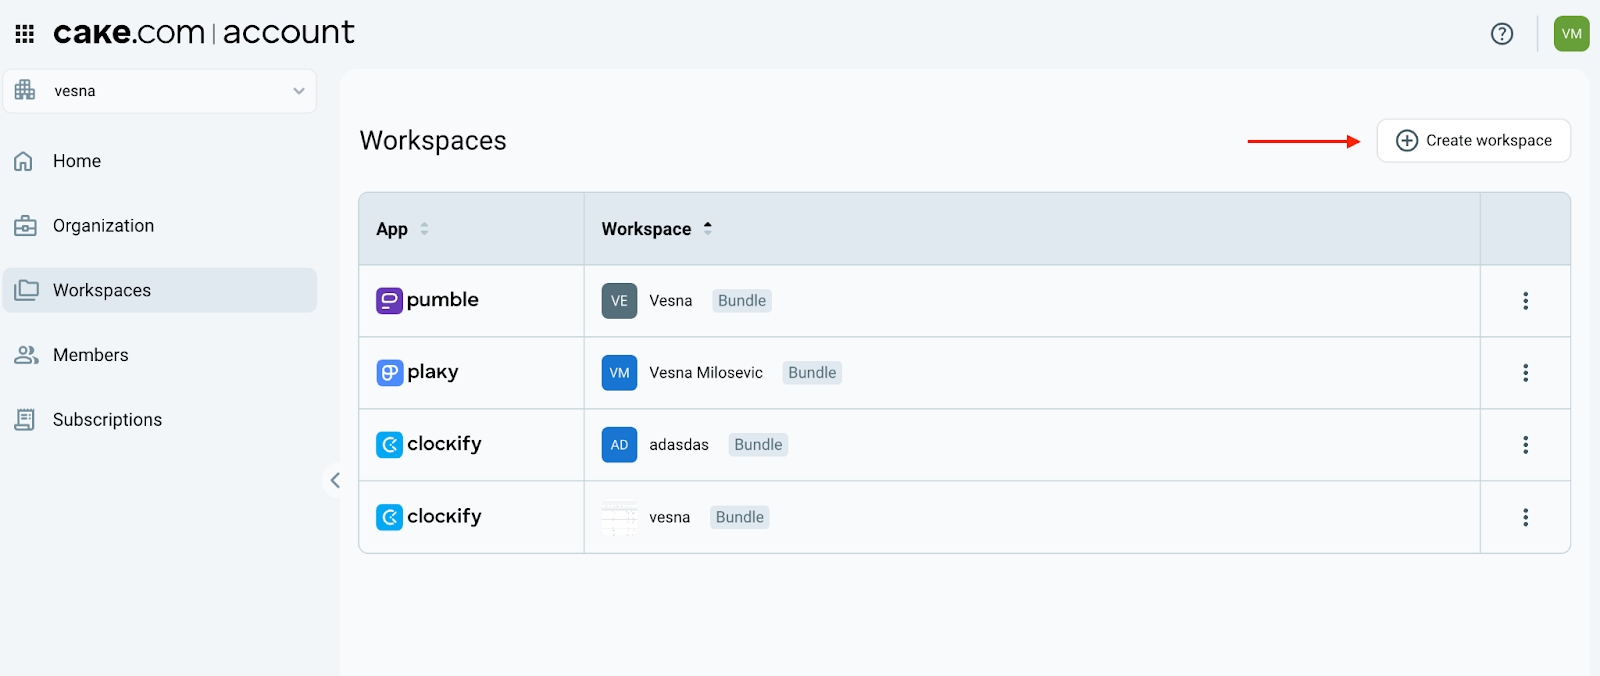This screenshot has height=676, width=1600.
Task: Open three-dot menu for adasdas row
Action: click(x=1525, y=445)
